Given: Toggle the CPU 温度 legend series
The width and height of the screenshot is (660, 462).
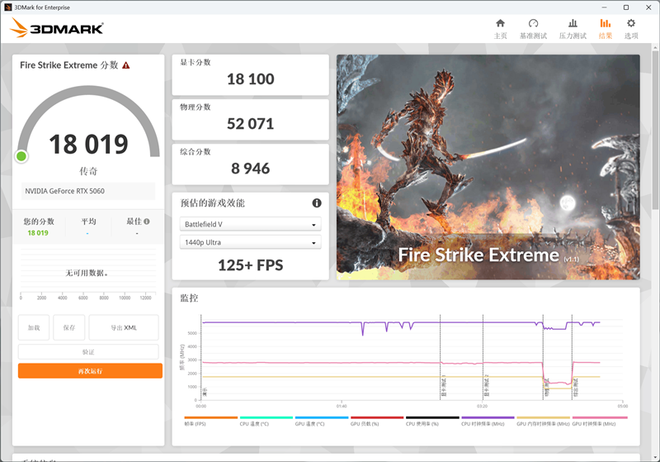Looking at the screenshot, I should point(266,421).
